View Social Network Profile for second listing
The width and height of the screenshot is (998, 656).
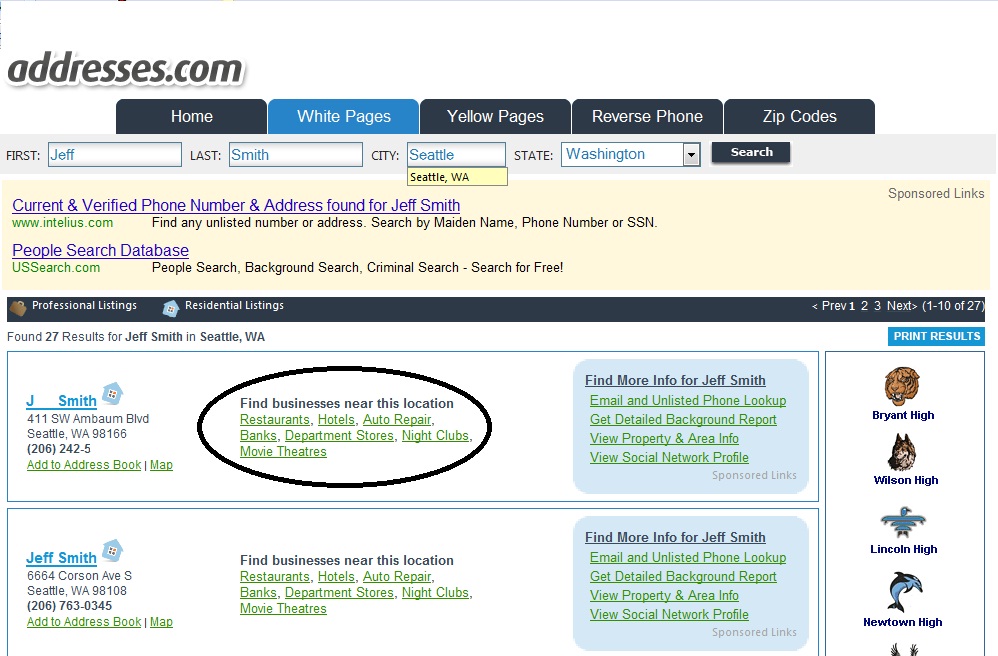pos(669,615)
